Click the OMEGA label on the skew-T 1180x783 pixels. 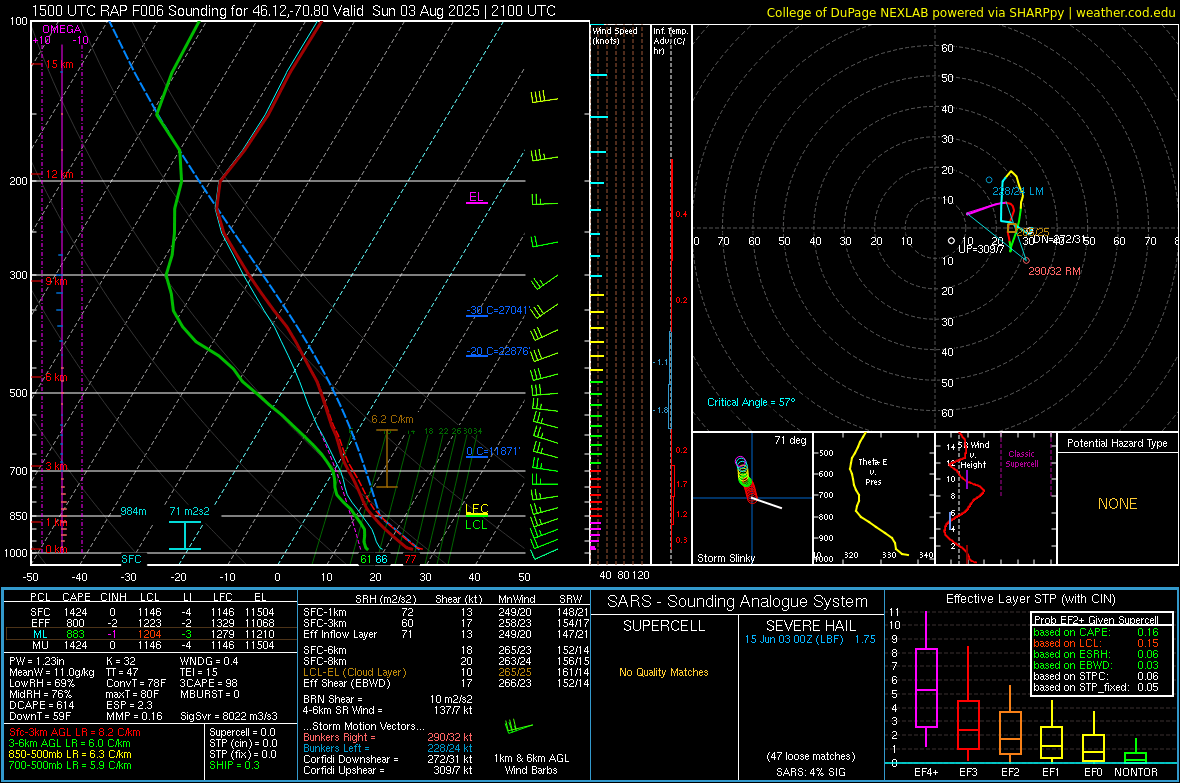coord(62,29)
